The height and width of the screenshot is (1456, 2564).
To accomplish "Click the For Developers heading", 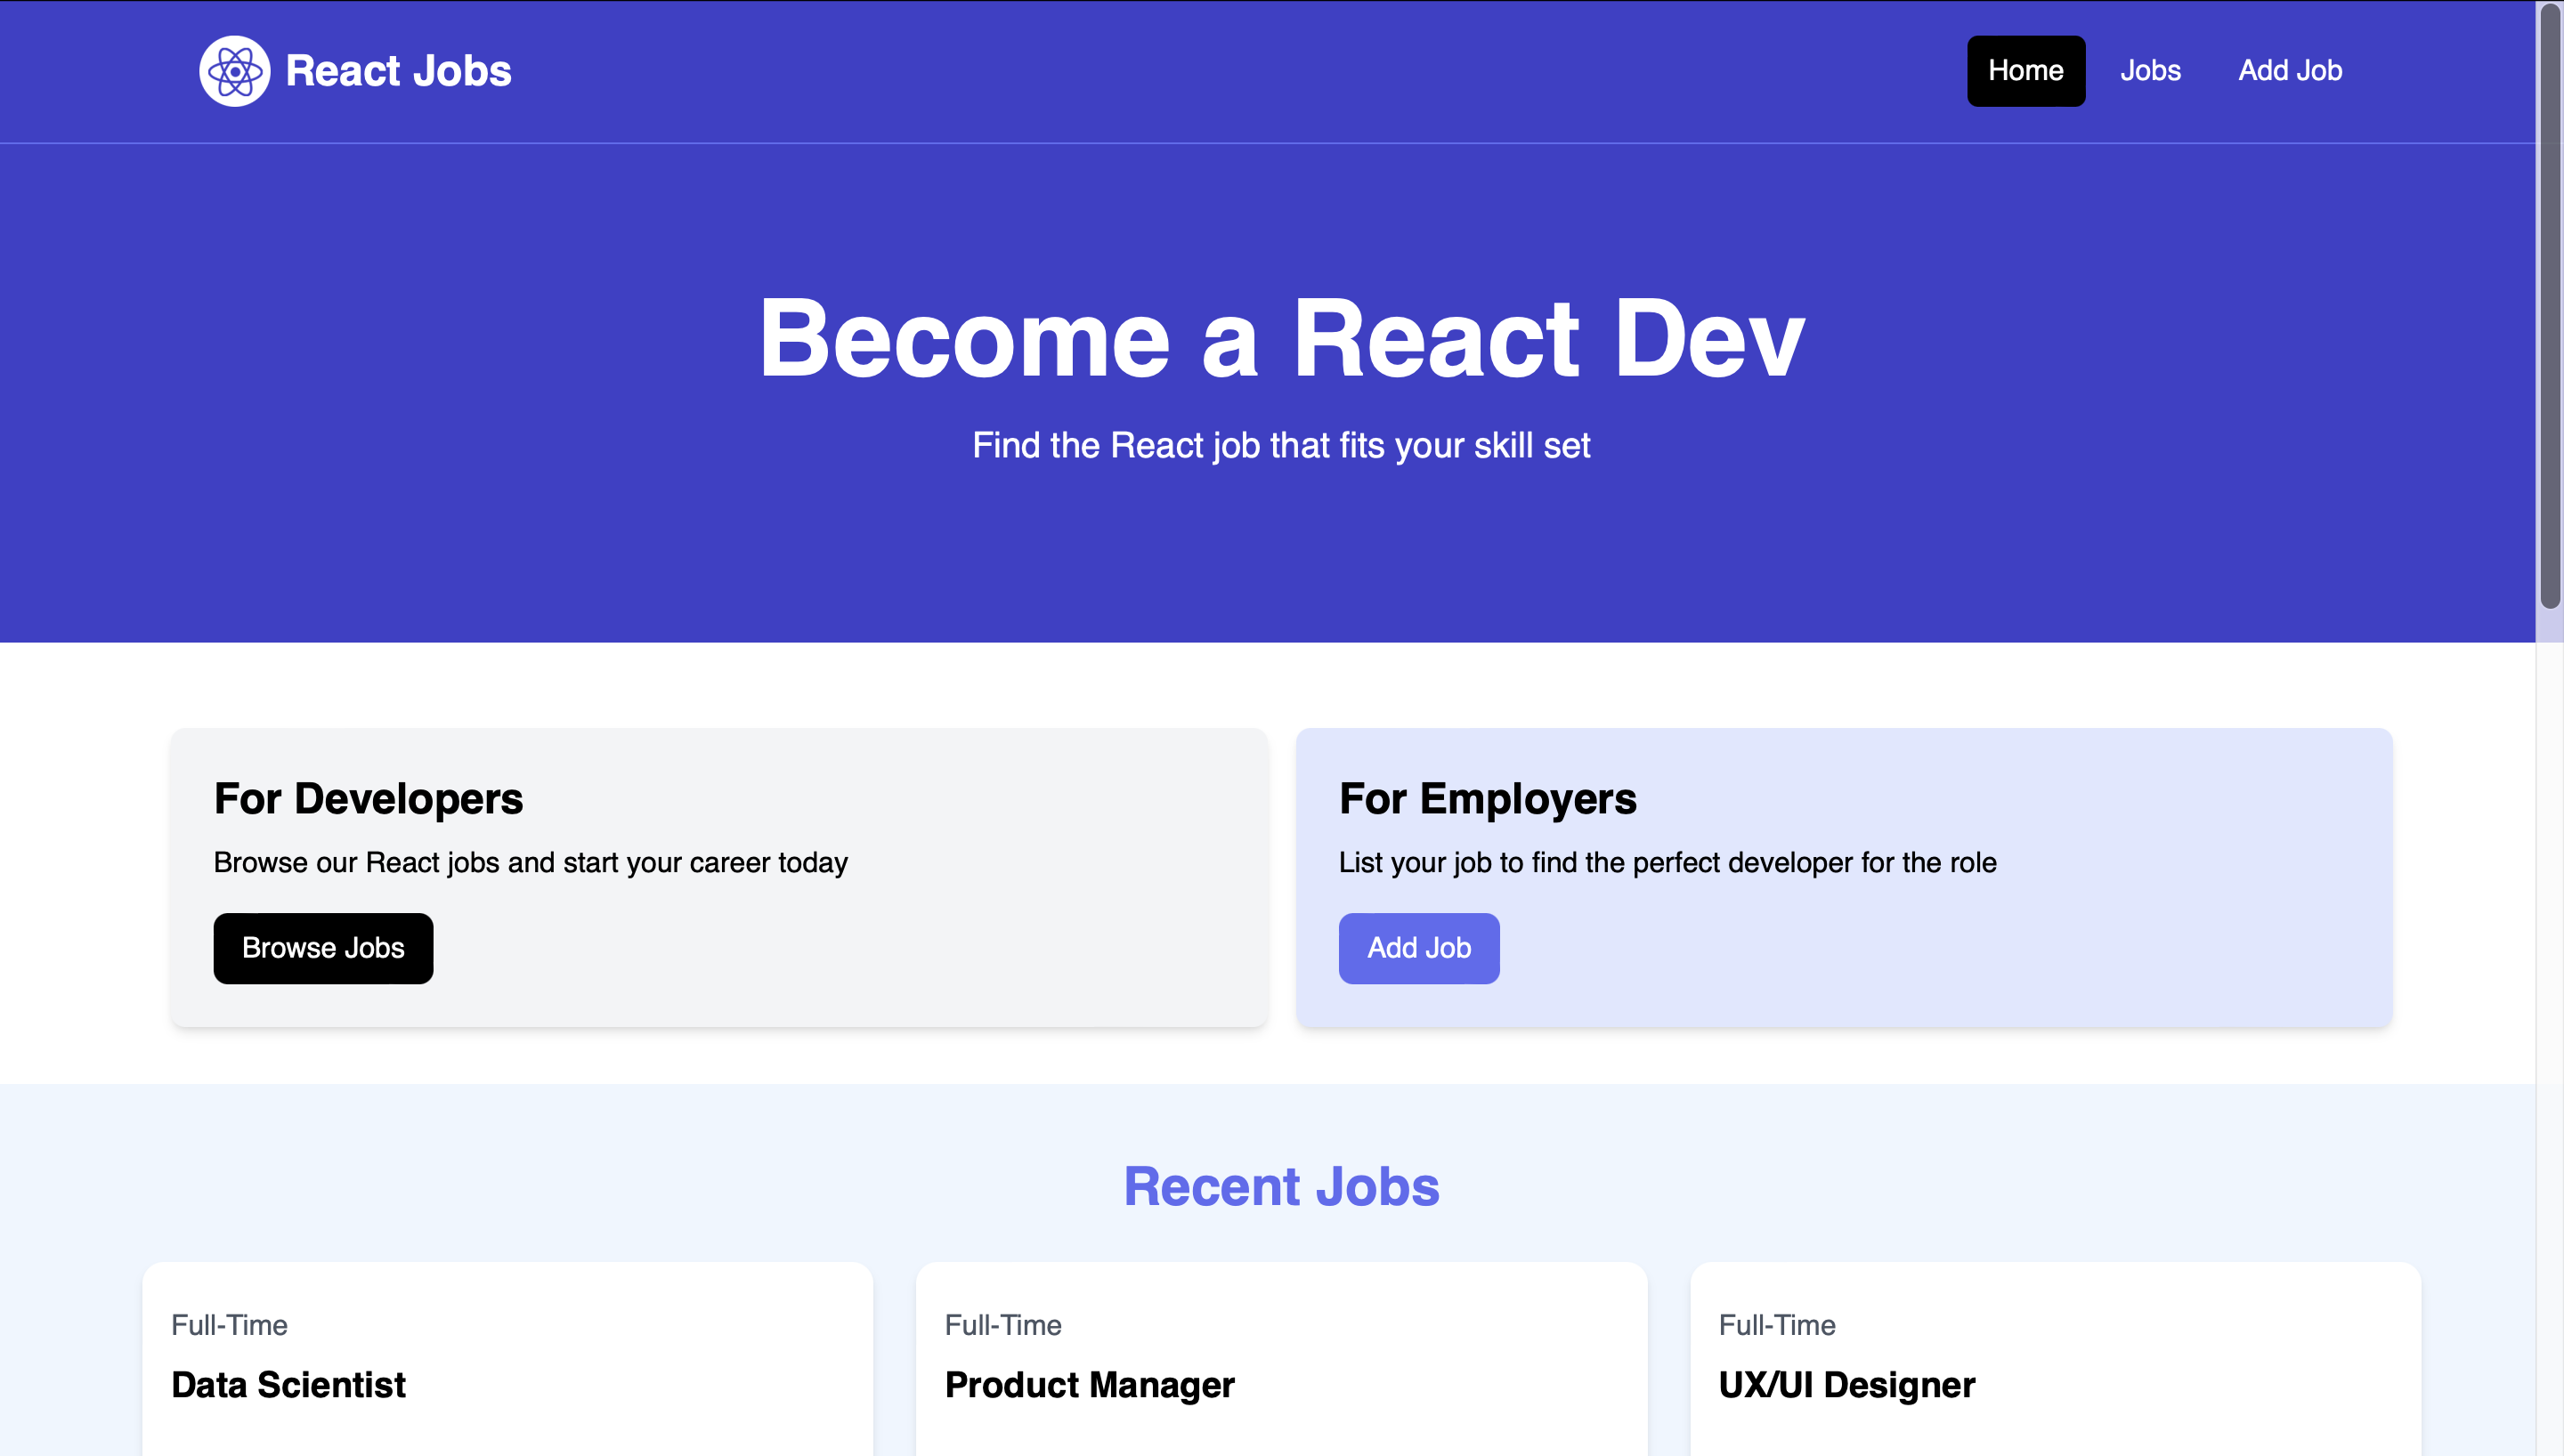I will (x=368, y=799).
